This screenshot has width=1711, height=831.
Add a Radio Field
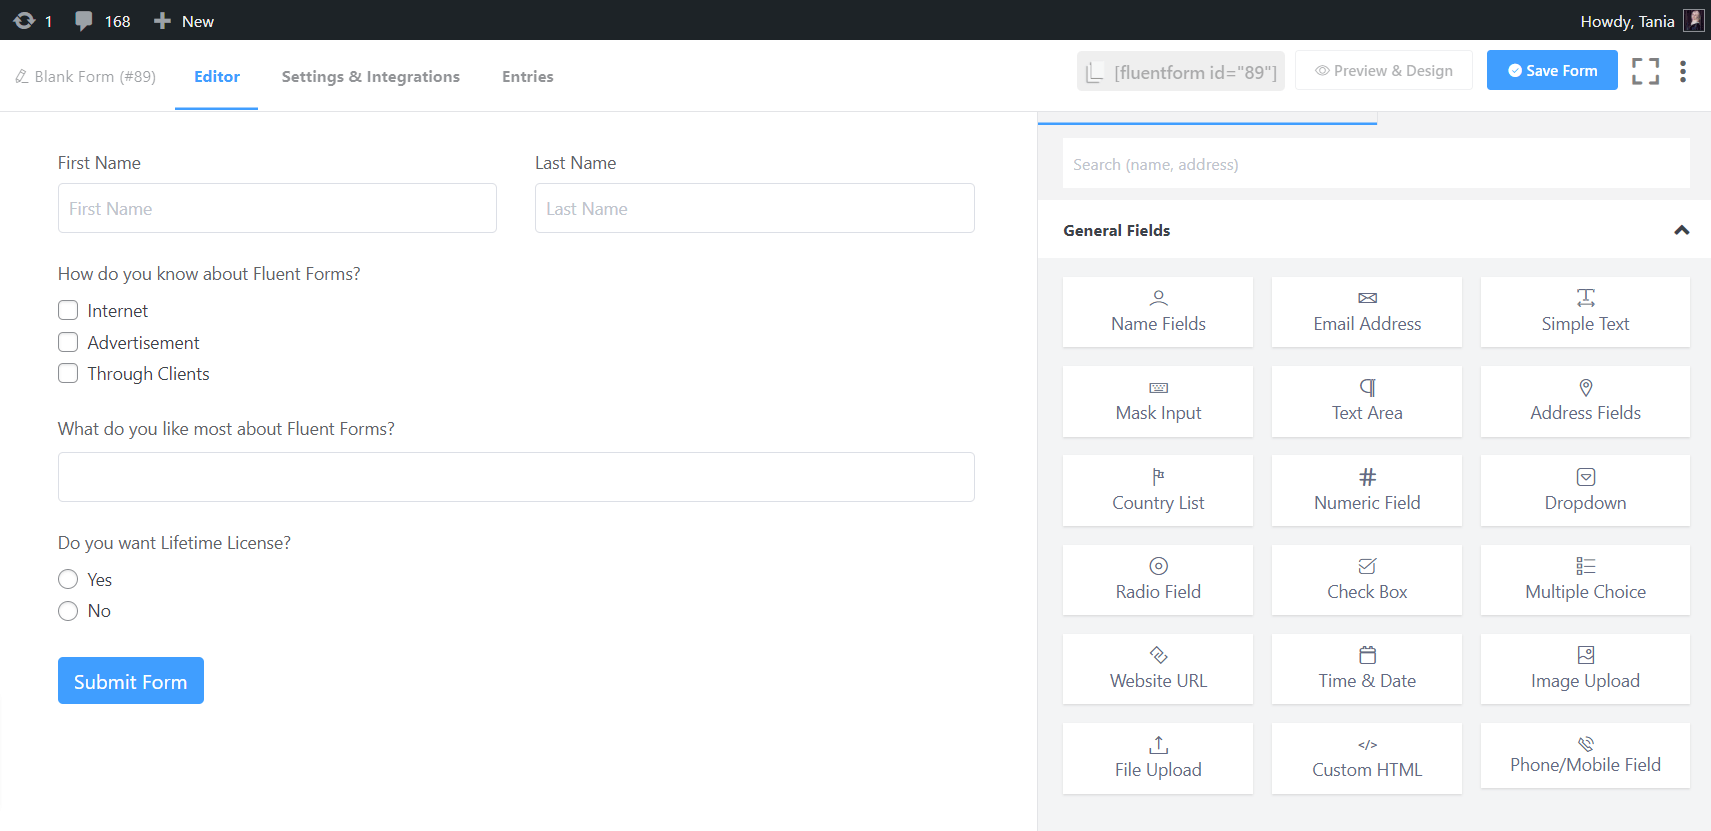coord(1158,580)
